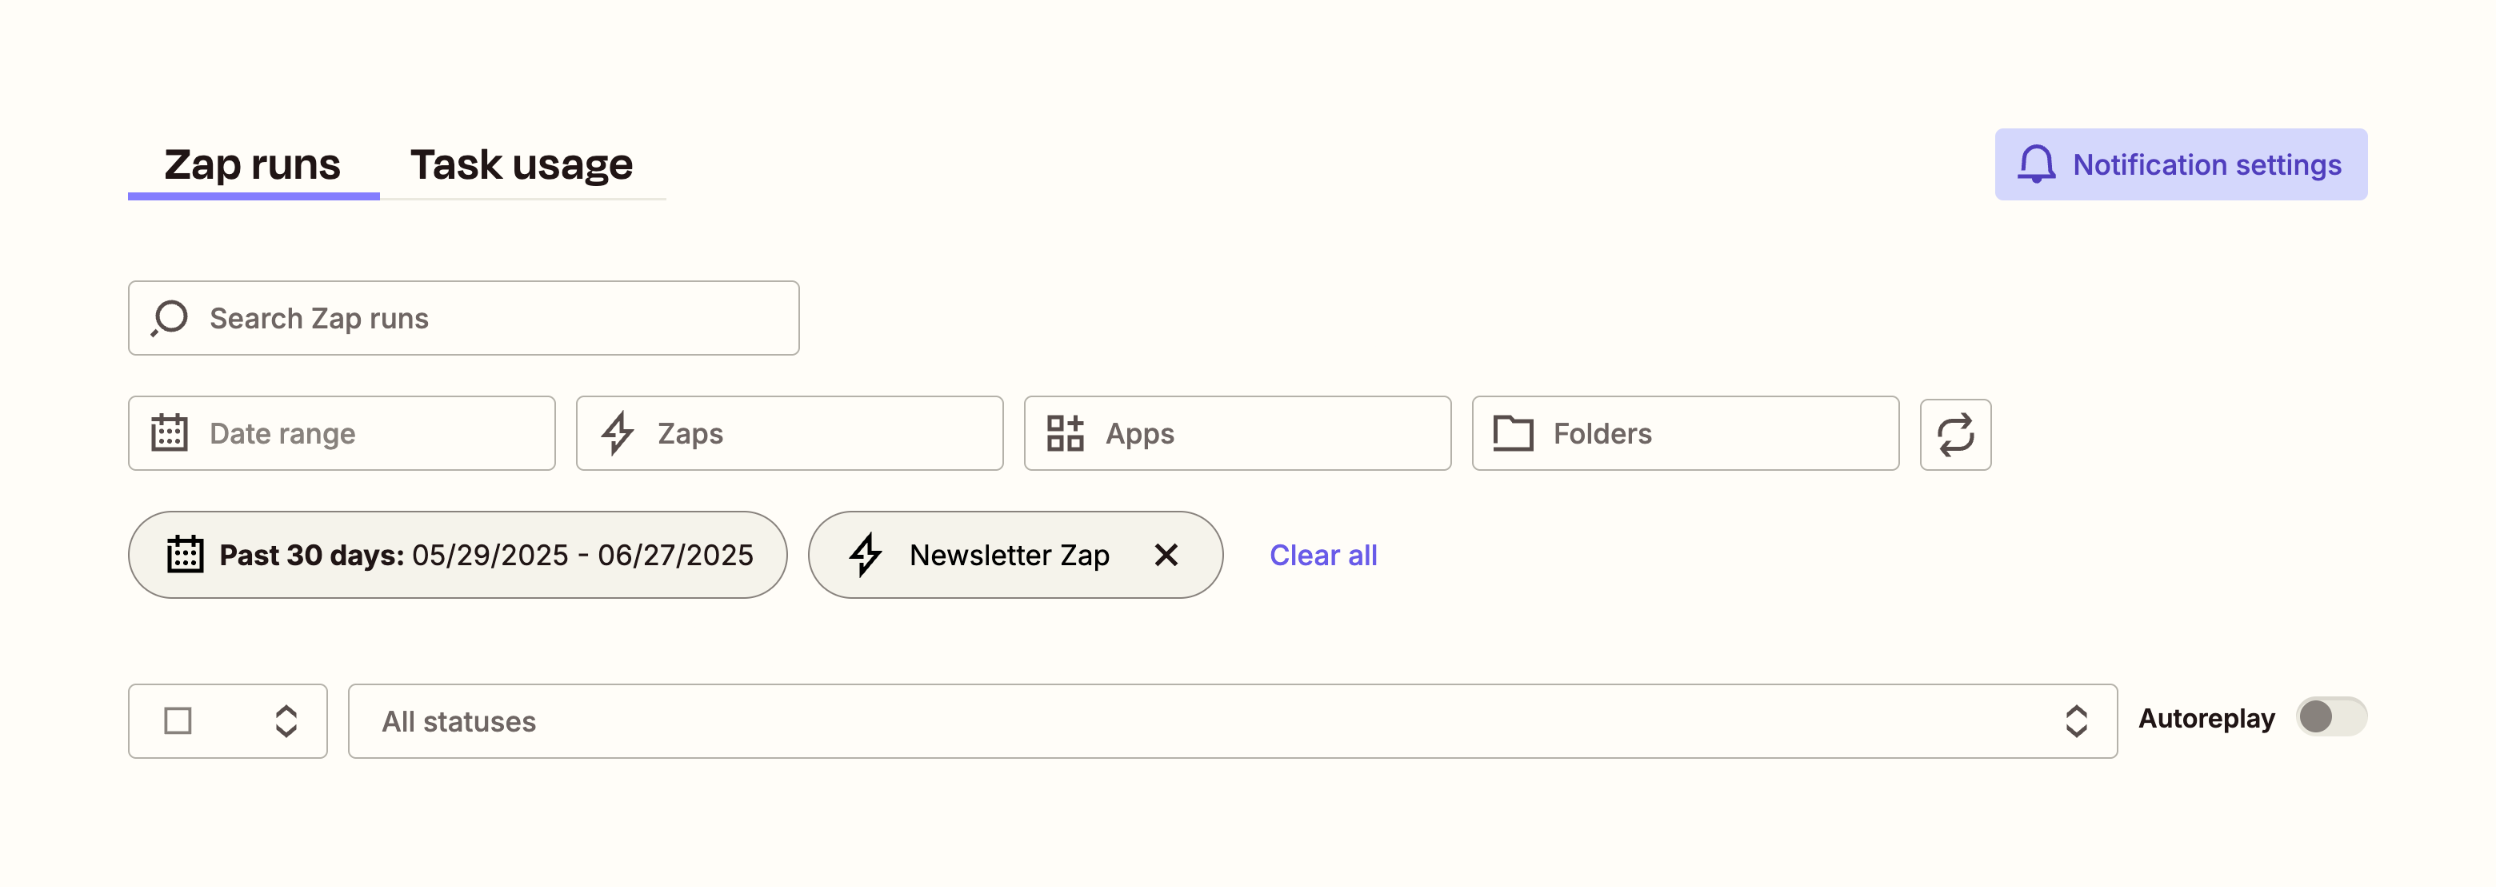
Task: Click the bell icon in Notification settings
Action: 2036,164
